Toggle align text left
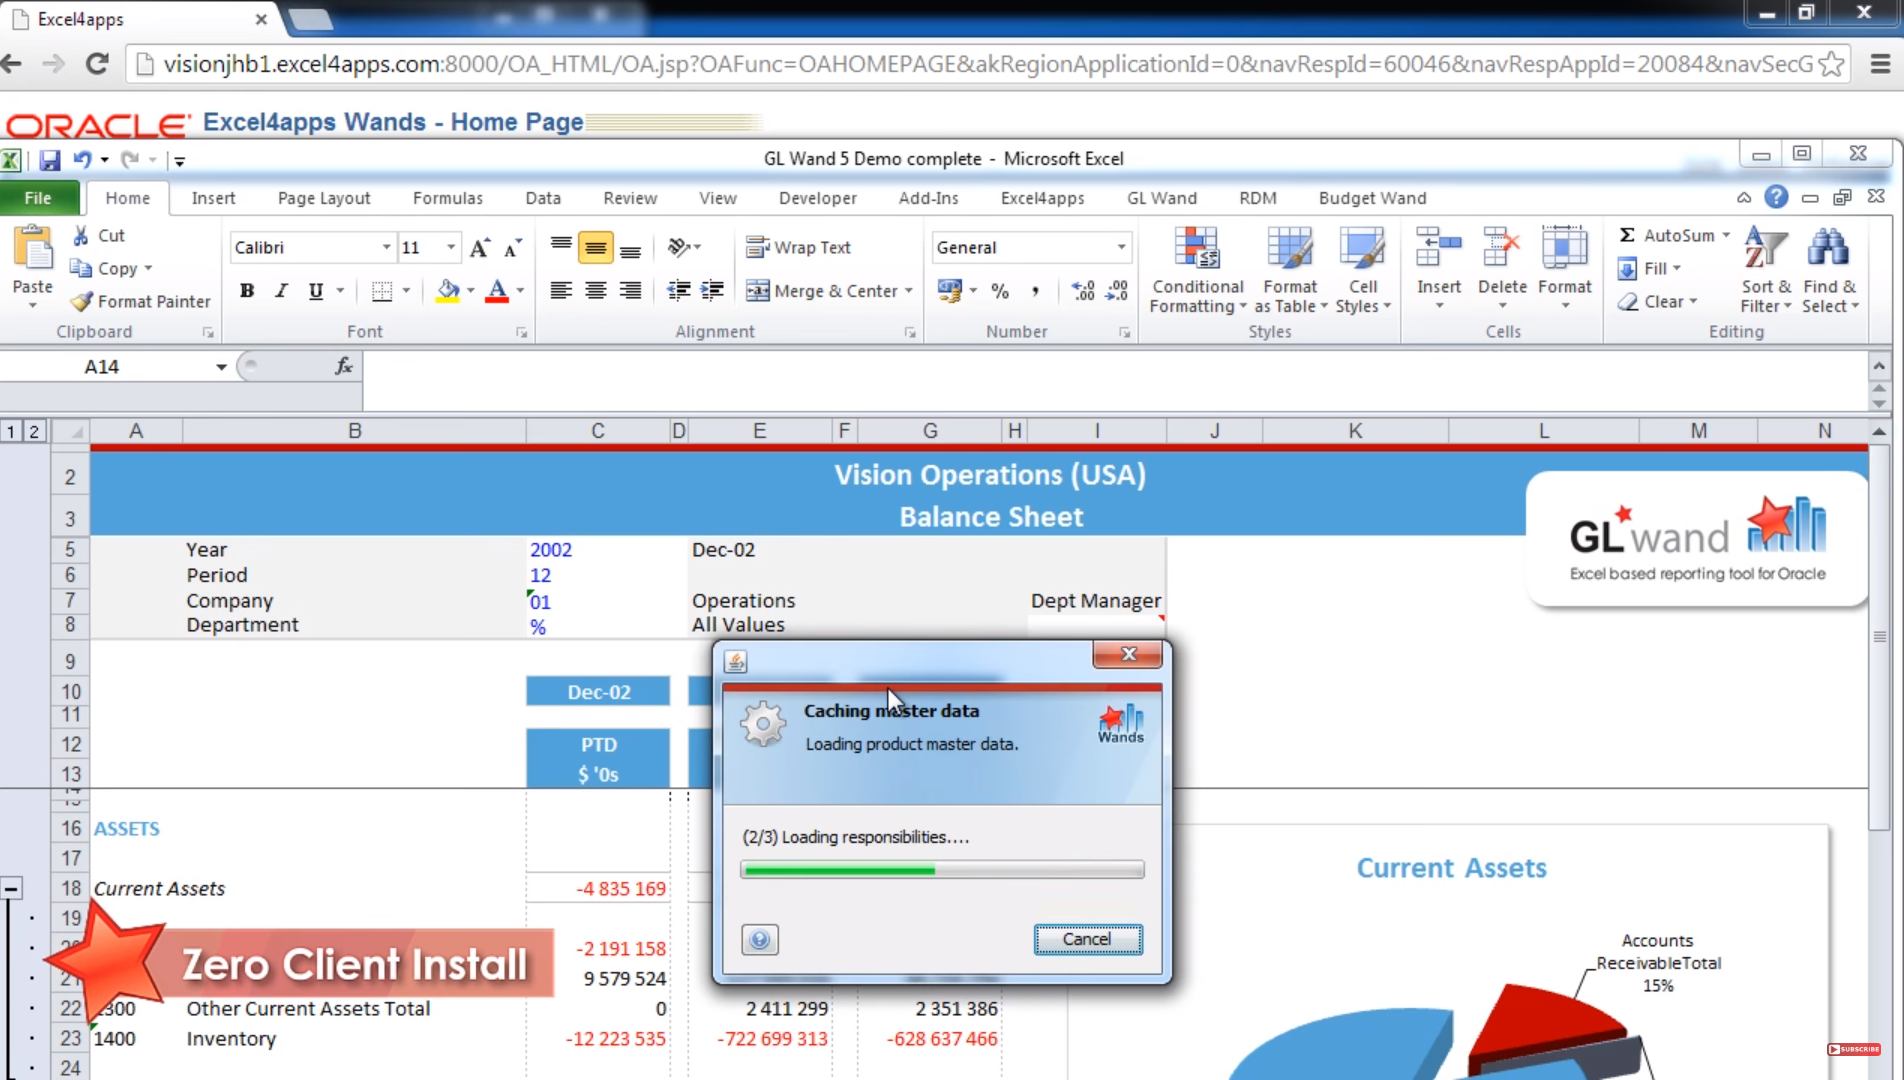This screenshot has width=1904, height=1080. (x=561, y=291)
